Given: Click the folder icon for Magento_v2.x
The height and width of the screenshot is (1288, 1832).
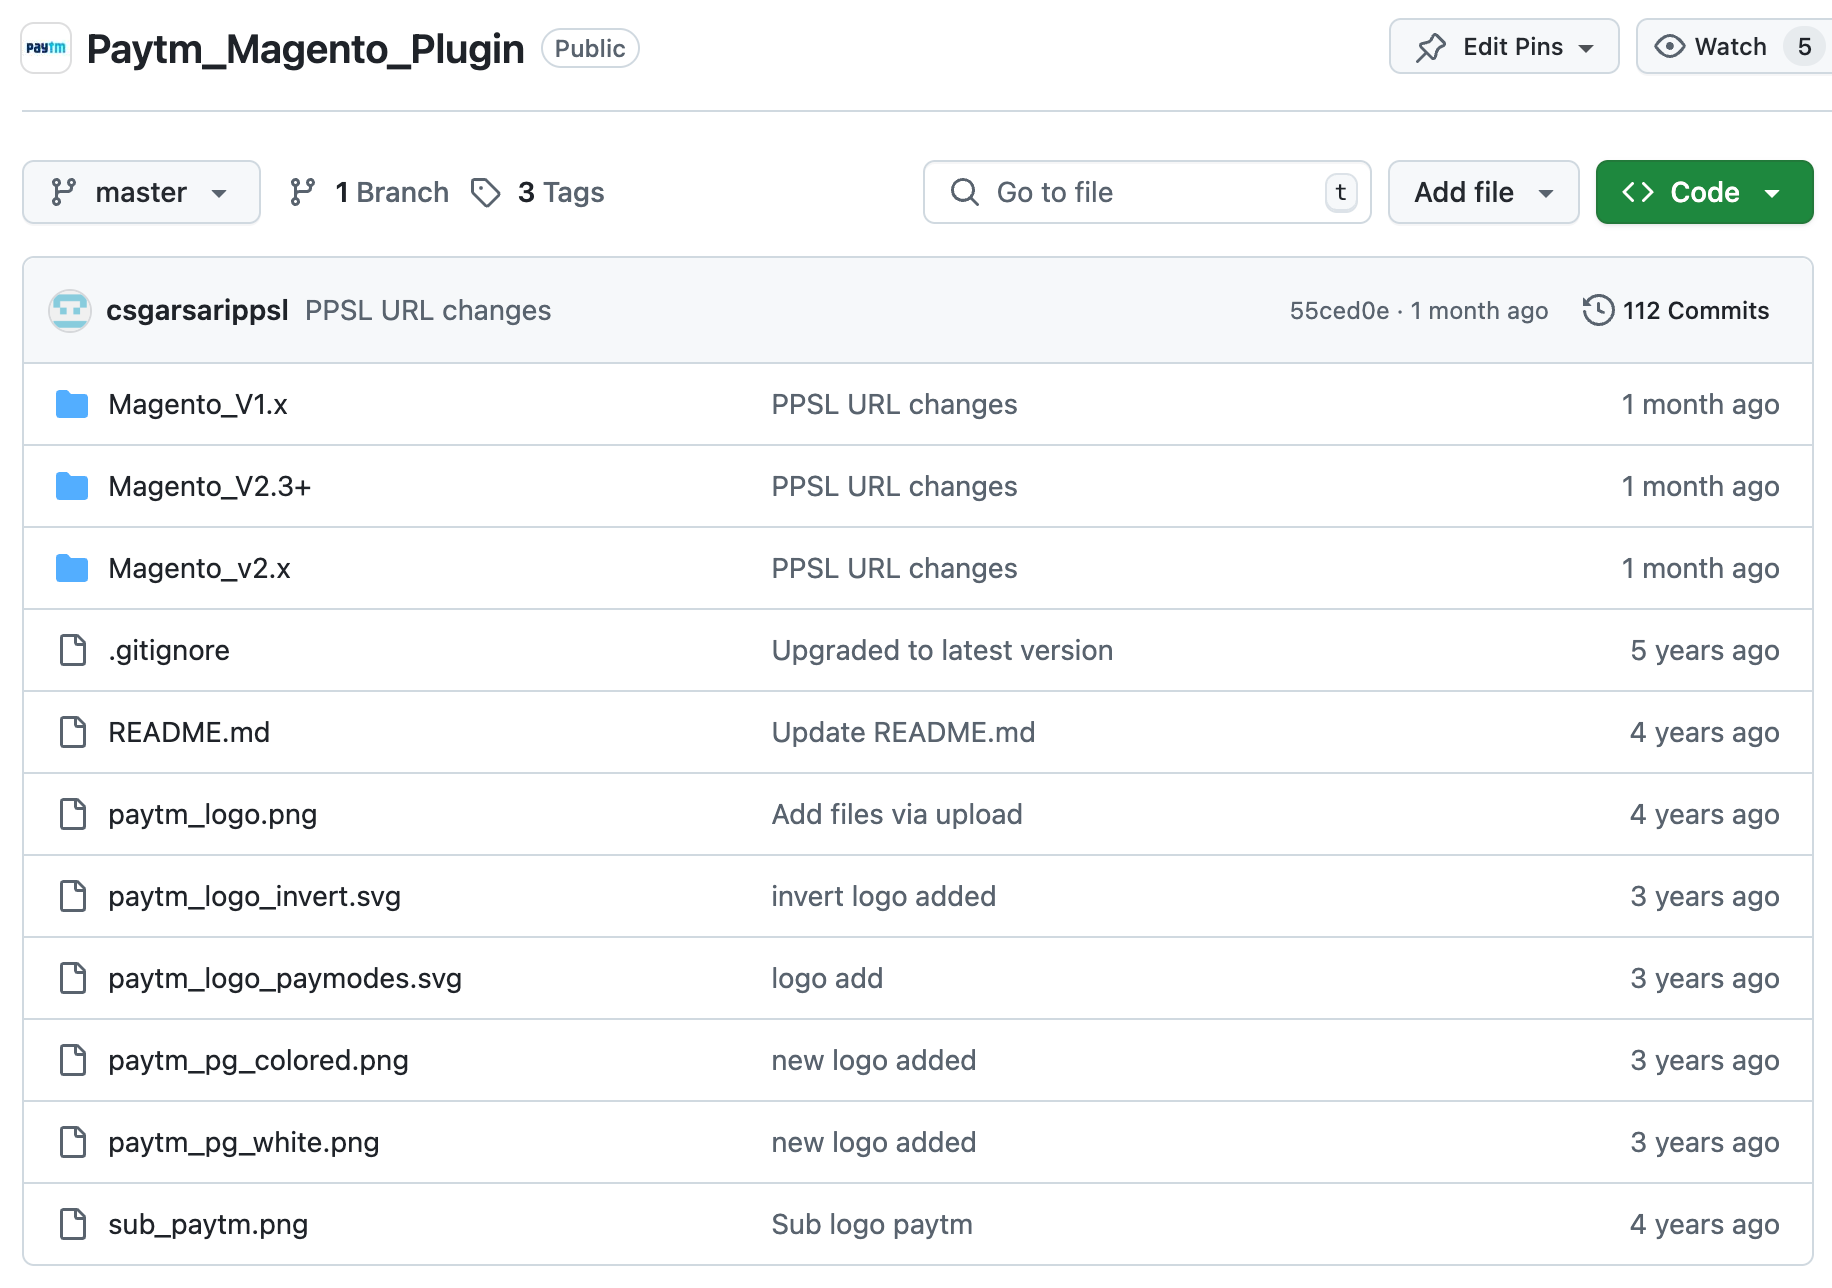Looking at the screenshot, I should pos(72,568).
